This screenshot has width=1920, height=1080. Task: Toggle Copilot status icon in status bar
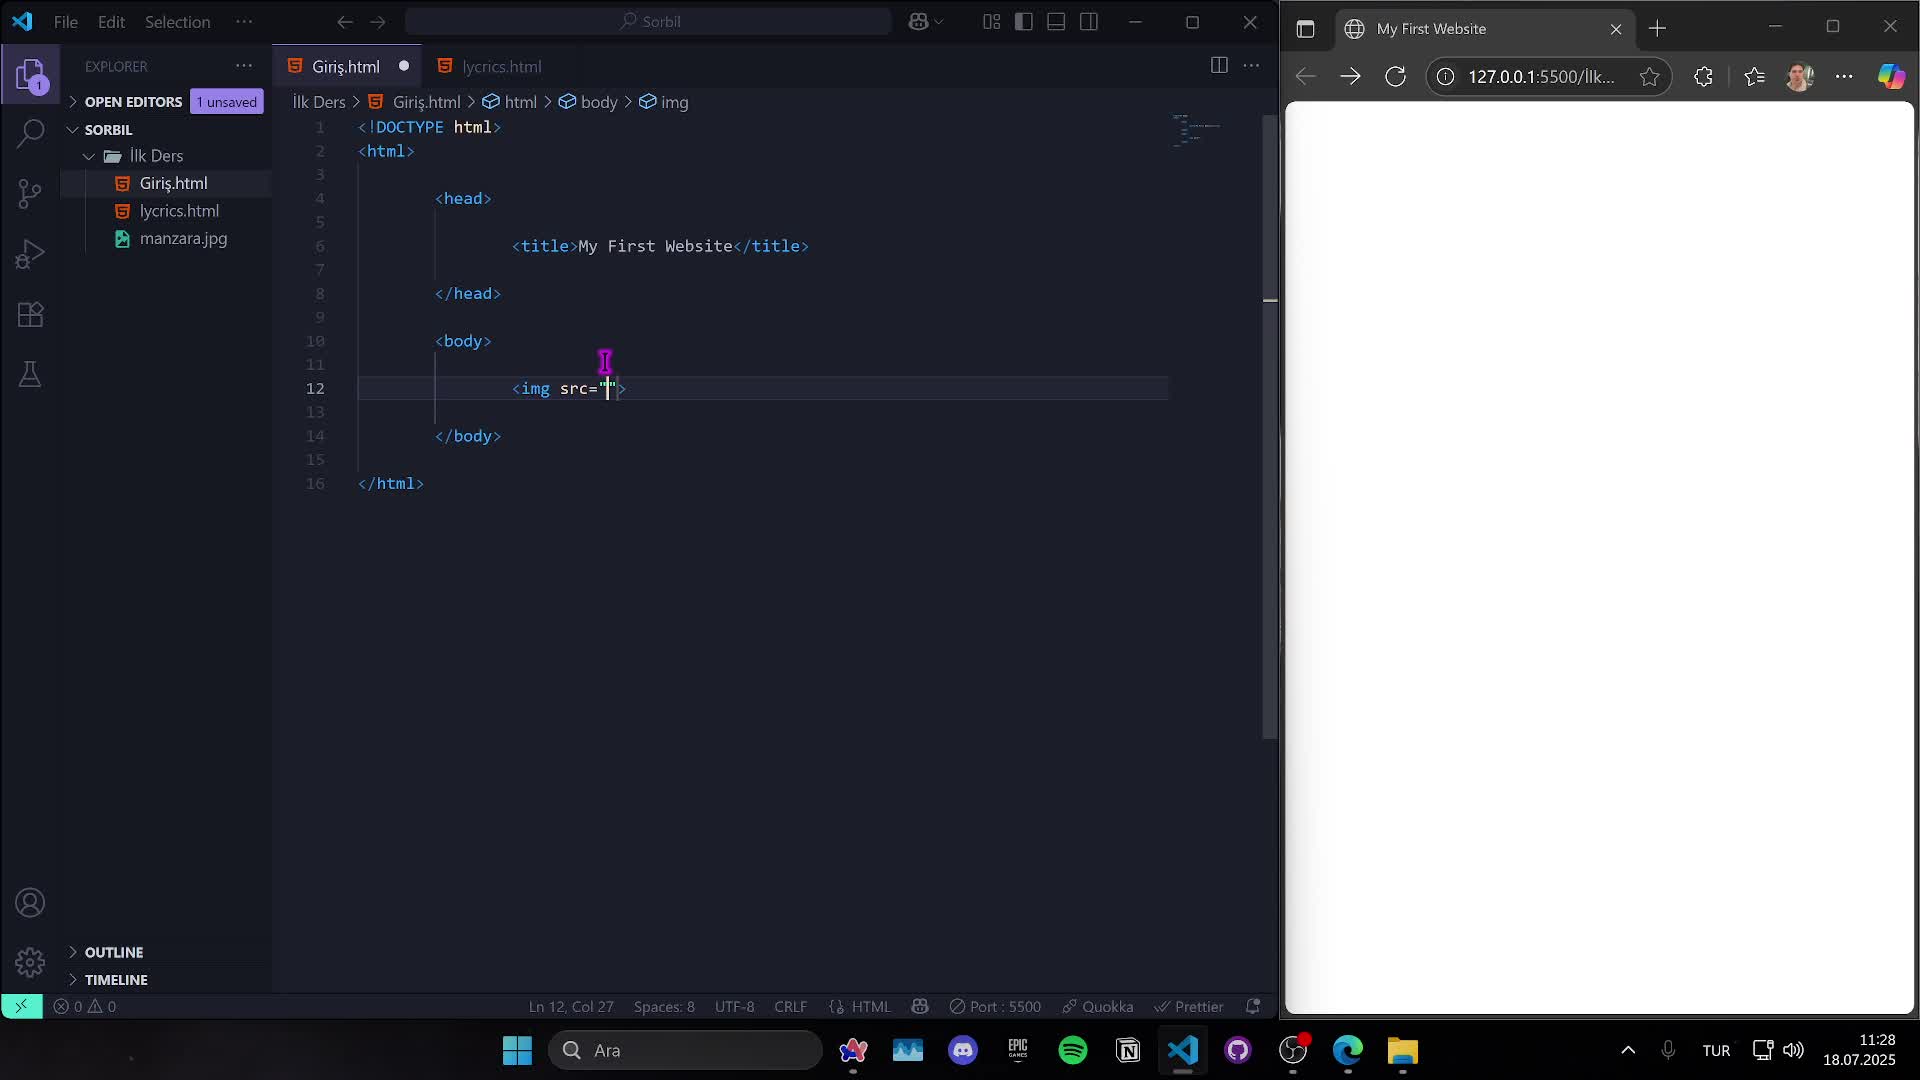click(920, 1006)
